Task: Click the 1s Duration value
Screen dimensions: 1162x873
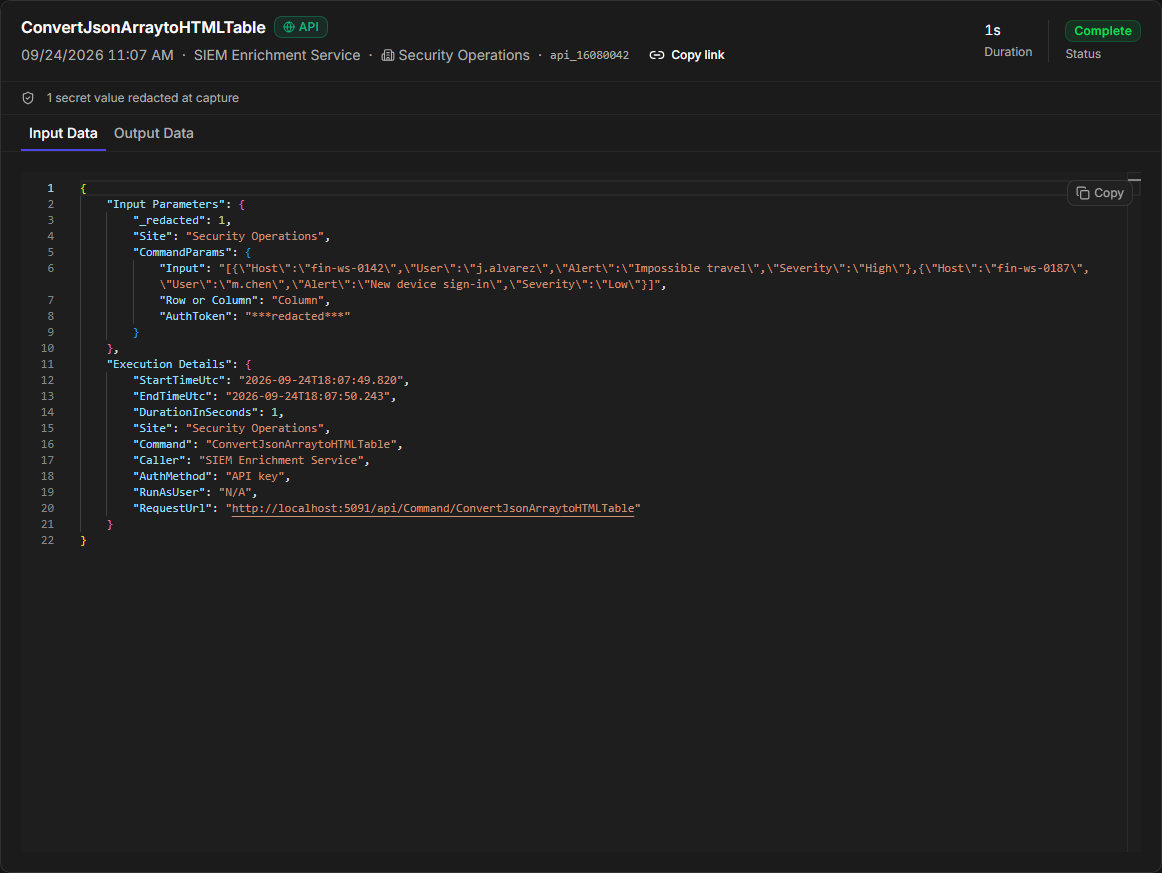Action: pyautogui.click(x=992, y=30)
